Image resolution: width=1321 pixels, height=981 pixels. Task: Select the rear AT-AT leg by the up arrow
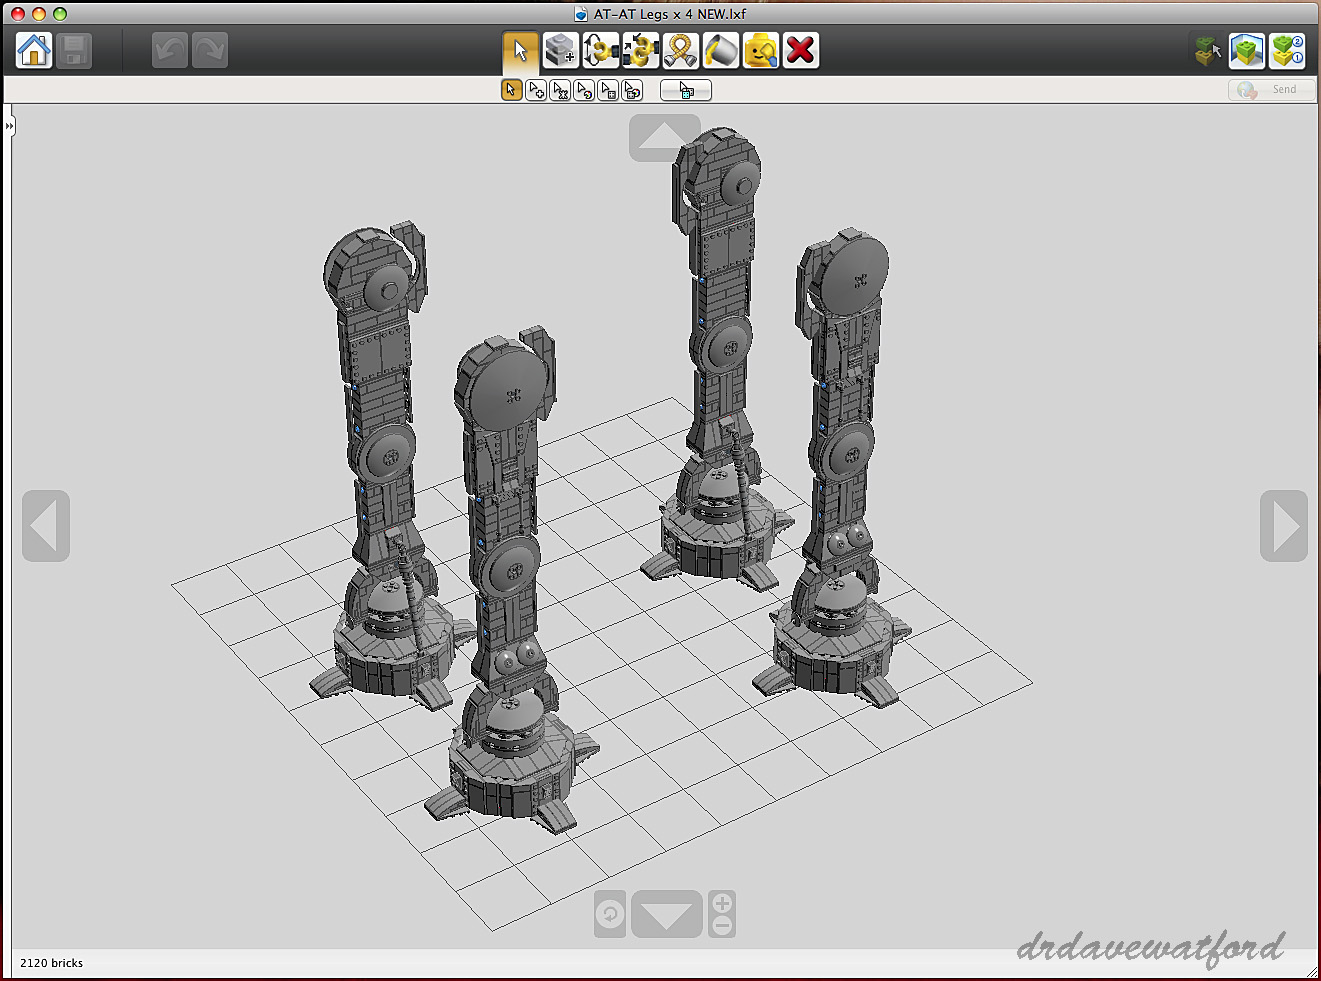[x=722, y=360]
